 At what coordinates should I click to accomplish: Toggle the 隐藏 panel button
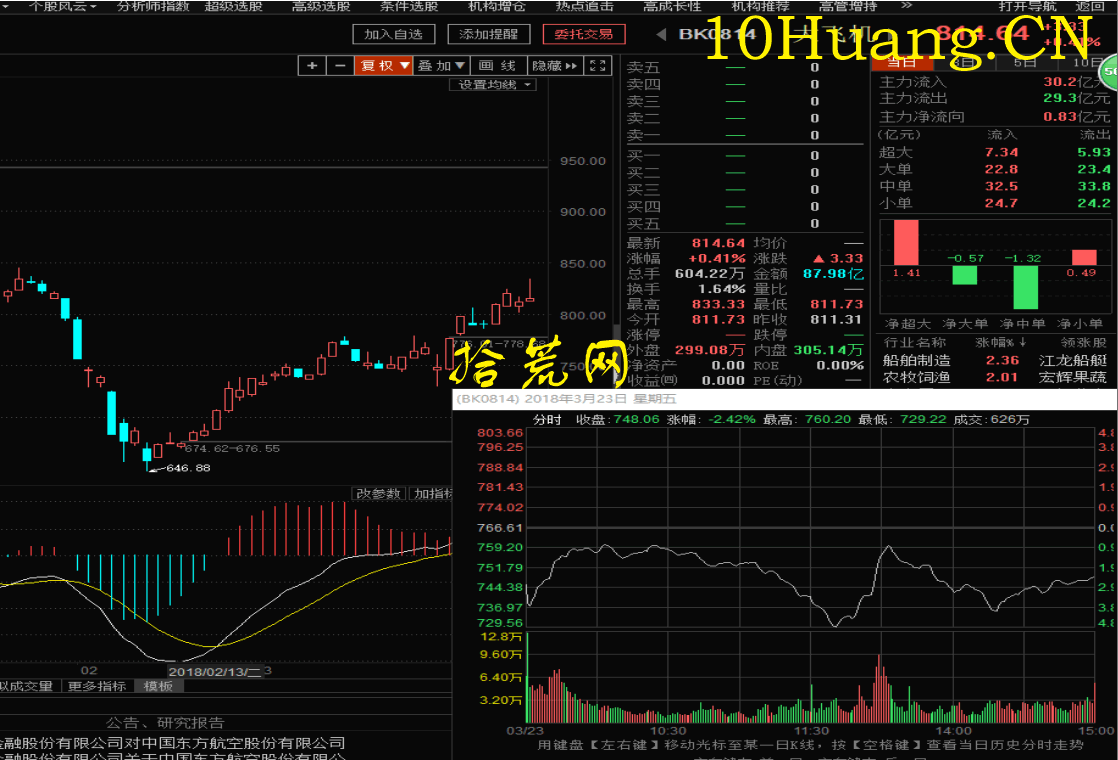(555, 66)
